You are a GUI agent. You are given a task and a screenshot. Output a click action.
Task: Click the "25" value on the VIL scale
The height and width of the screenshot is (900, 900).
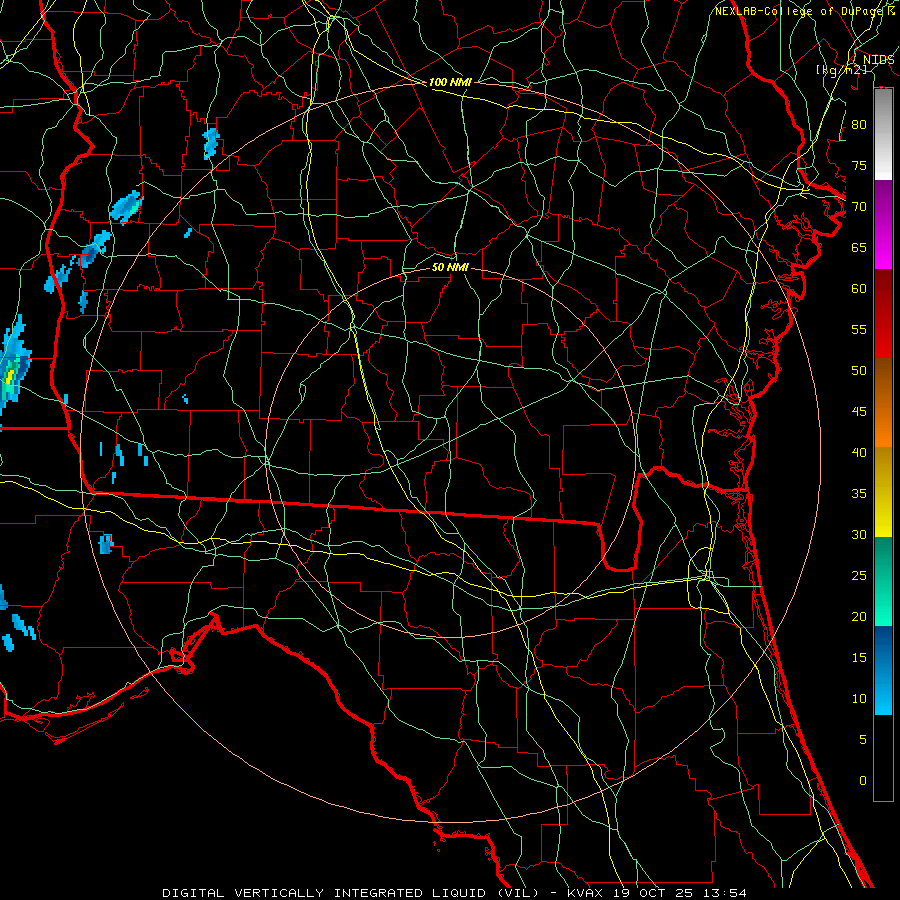(x=859, y=576)
